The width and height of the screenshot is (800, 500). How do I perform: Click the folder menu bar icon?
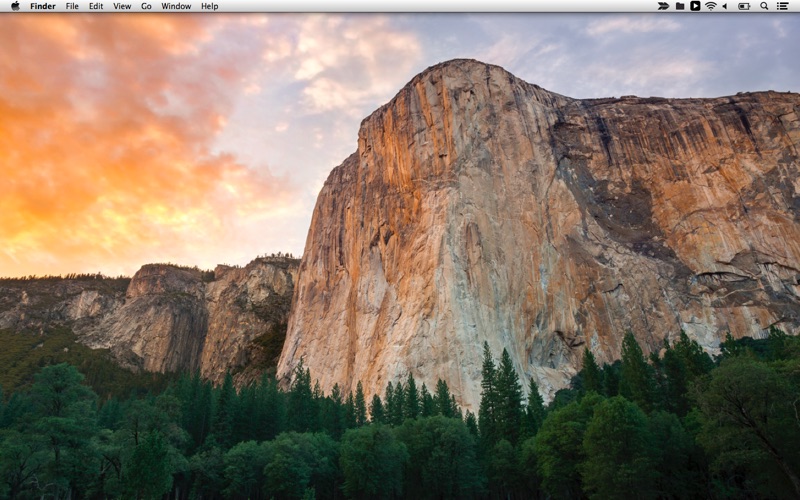680,6
